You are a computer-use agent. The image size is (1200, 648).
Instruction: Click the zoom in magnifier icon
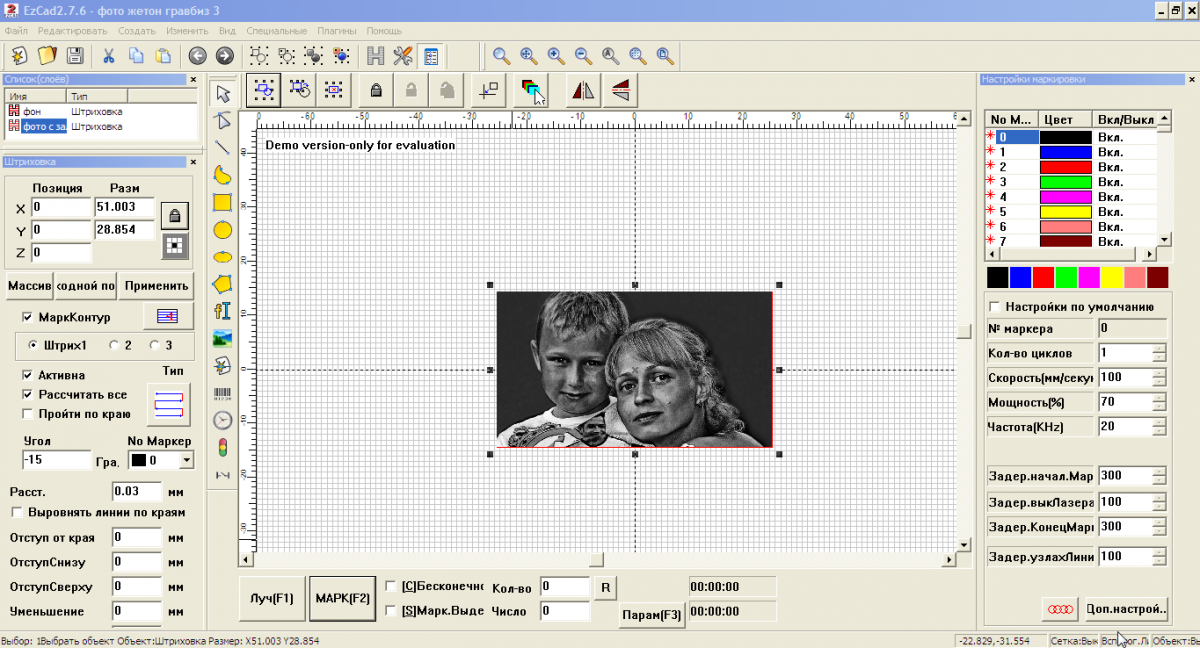coord(555,56)
